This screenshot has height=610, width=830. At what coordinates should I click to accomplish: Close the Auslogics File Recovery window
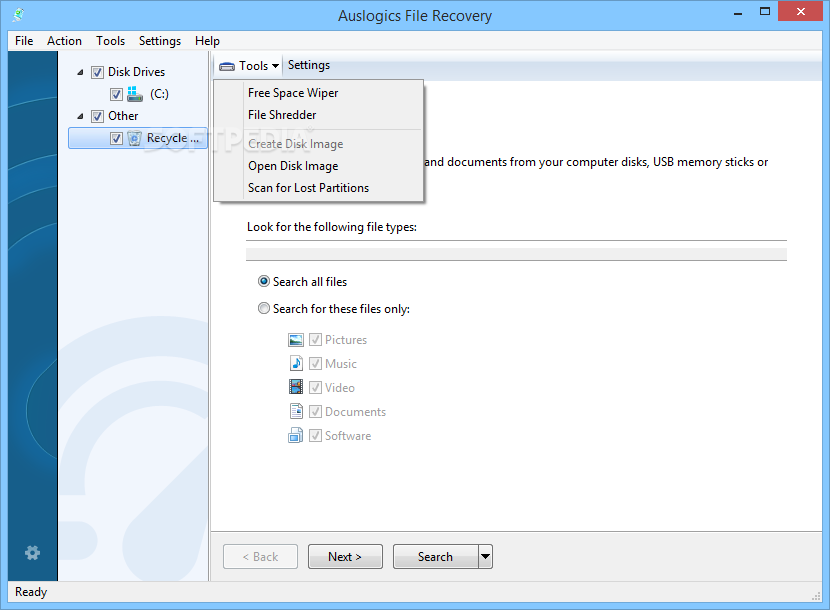pos(800,12)
